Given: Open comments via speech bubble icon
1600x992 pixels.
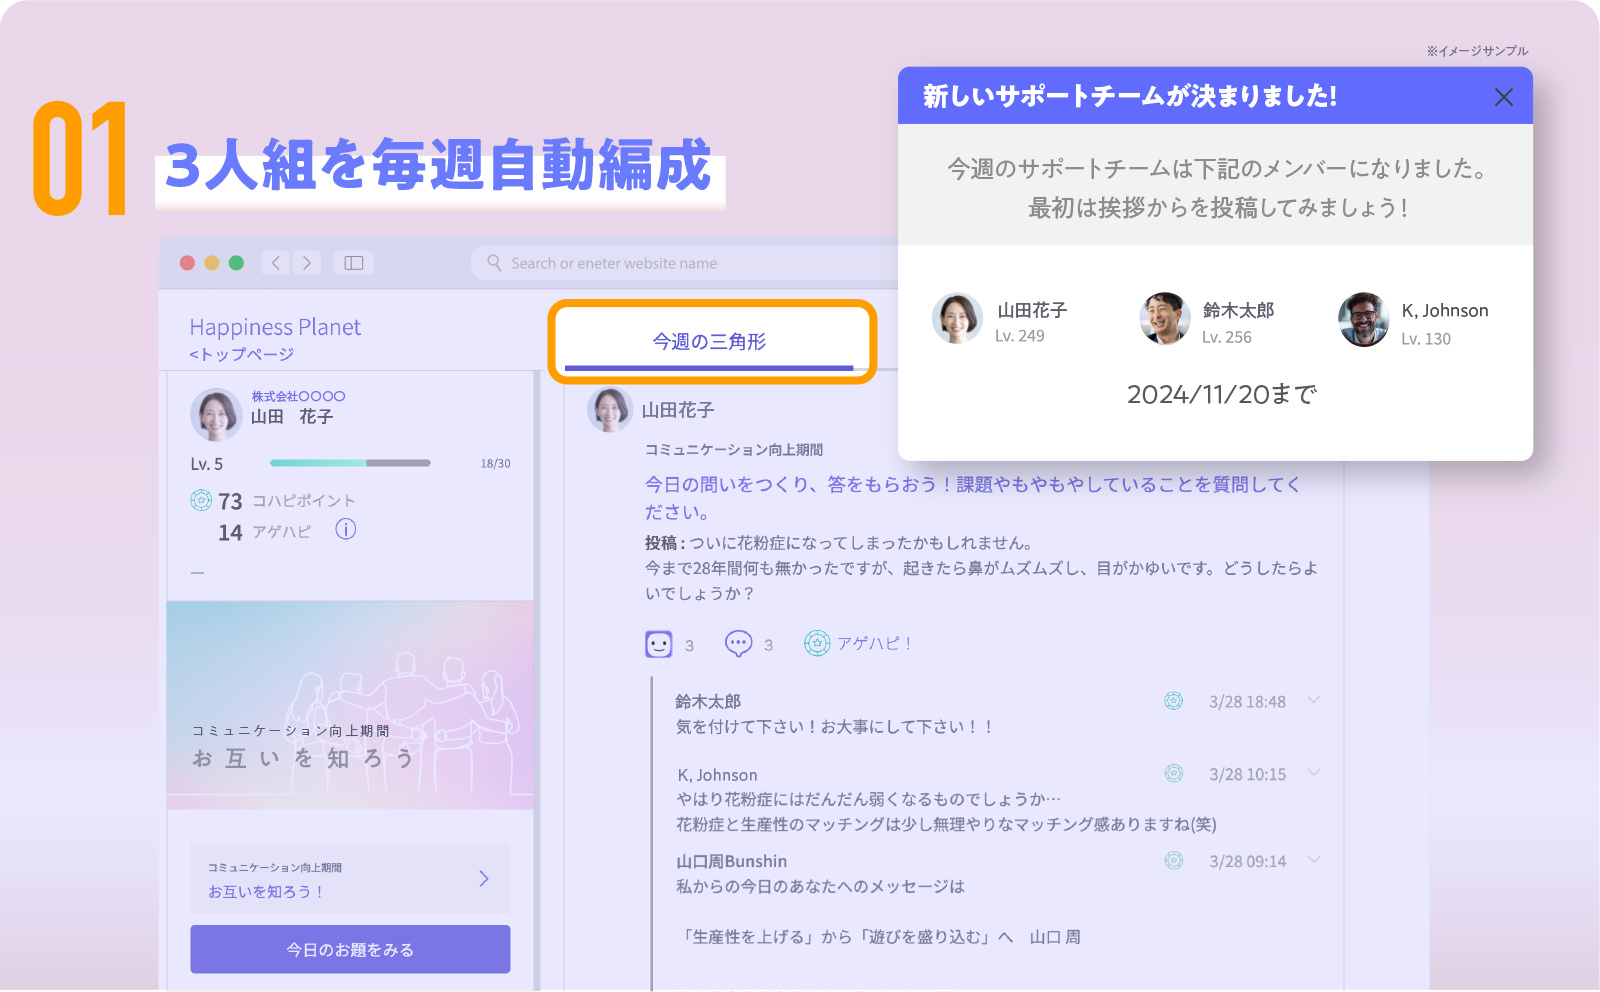Looking at the screenshot, I should pos(738,644).
